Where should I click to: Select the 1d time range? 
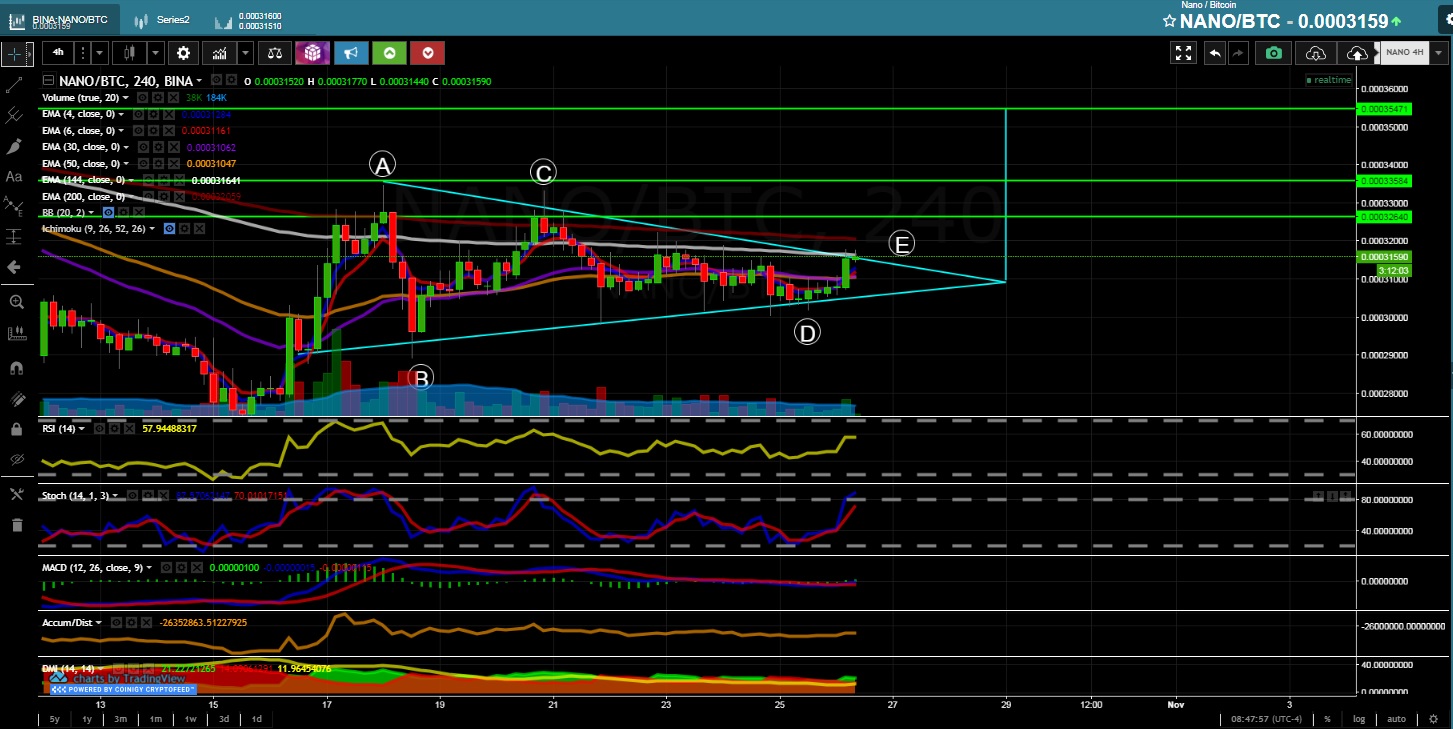257,719
